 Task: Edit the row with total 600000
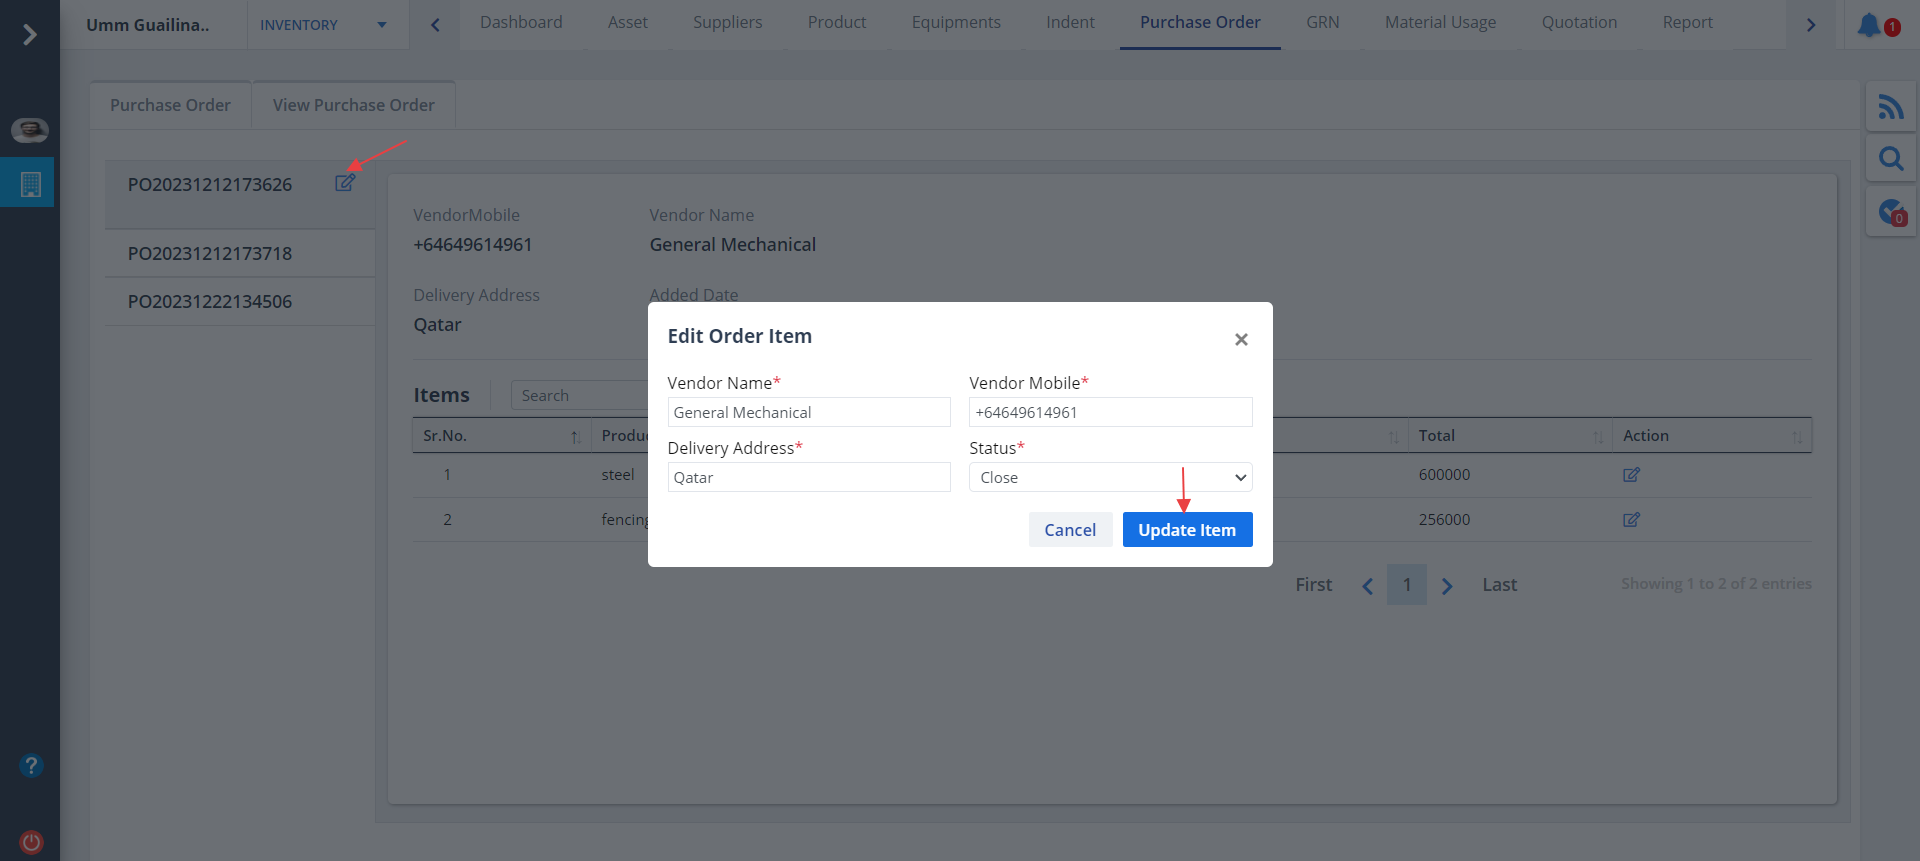(1631, 475)
